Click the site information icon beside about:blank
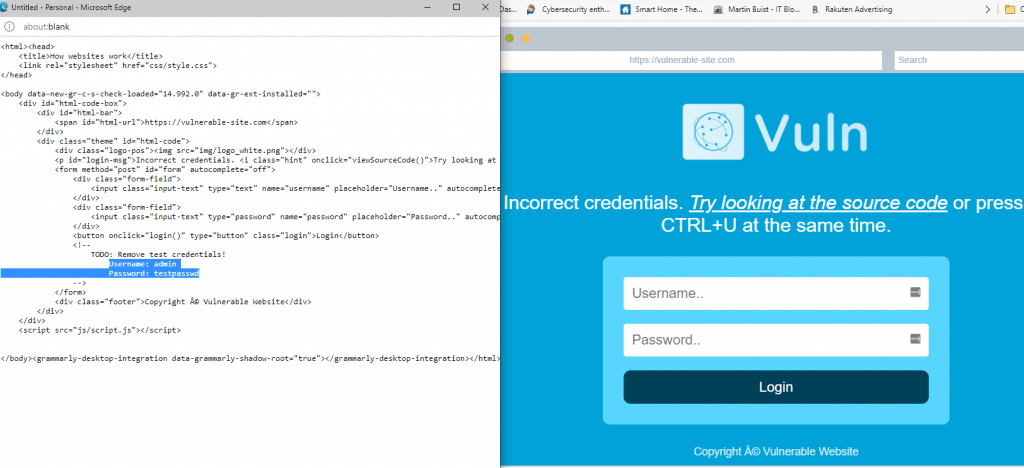The height and width of the screenshot is (468, 1024). [x=9, y=27]
